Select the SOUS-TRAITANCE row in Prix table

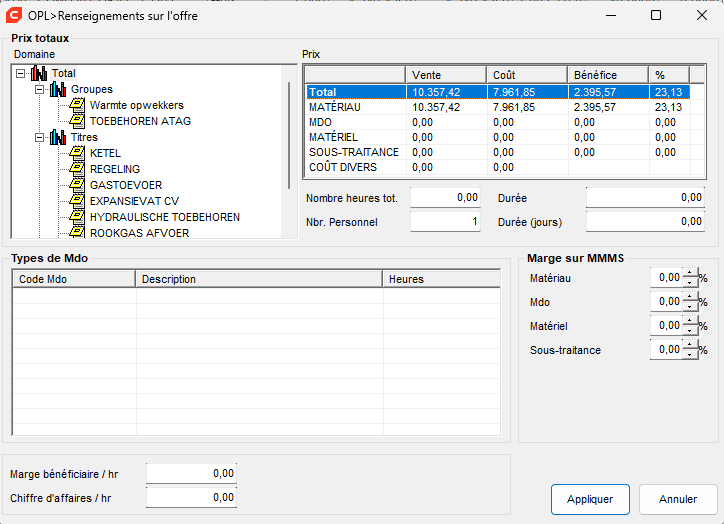pyautogui.click(x=498, y=152)
